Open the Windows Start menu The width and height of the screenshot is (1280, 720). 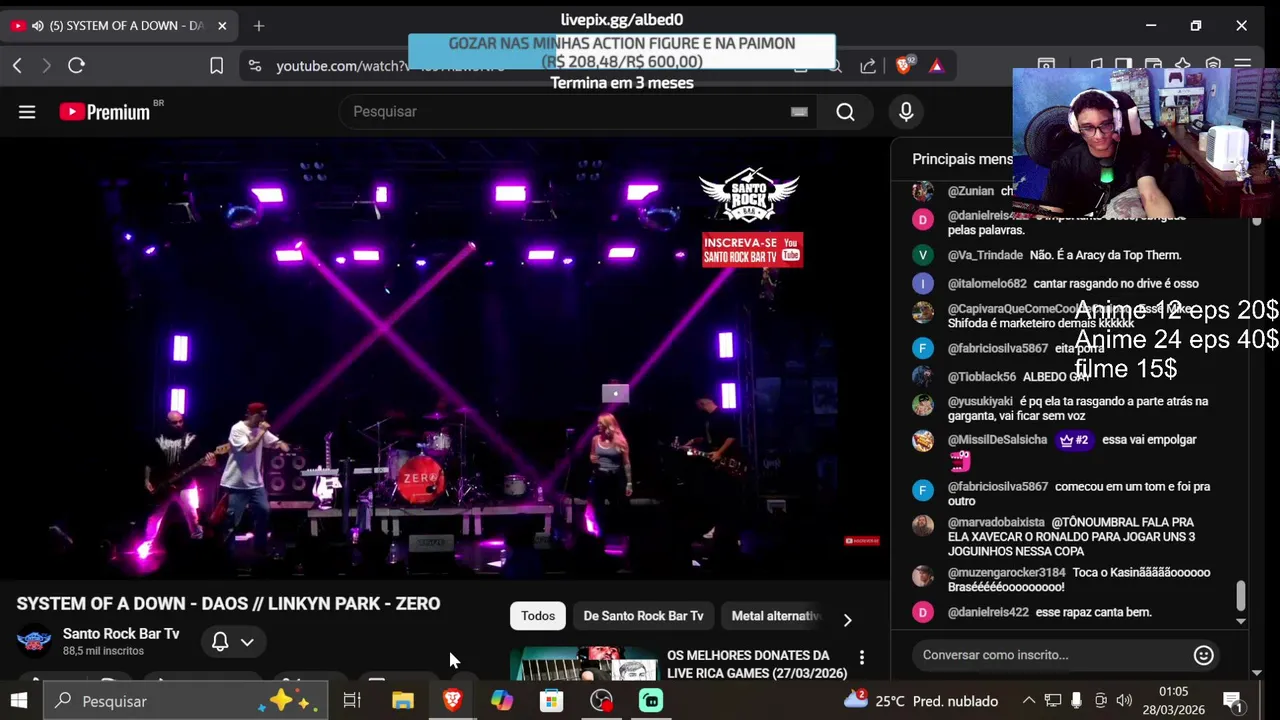click(19, 701)
